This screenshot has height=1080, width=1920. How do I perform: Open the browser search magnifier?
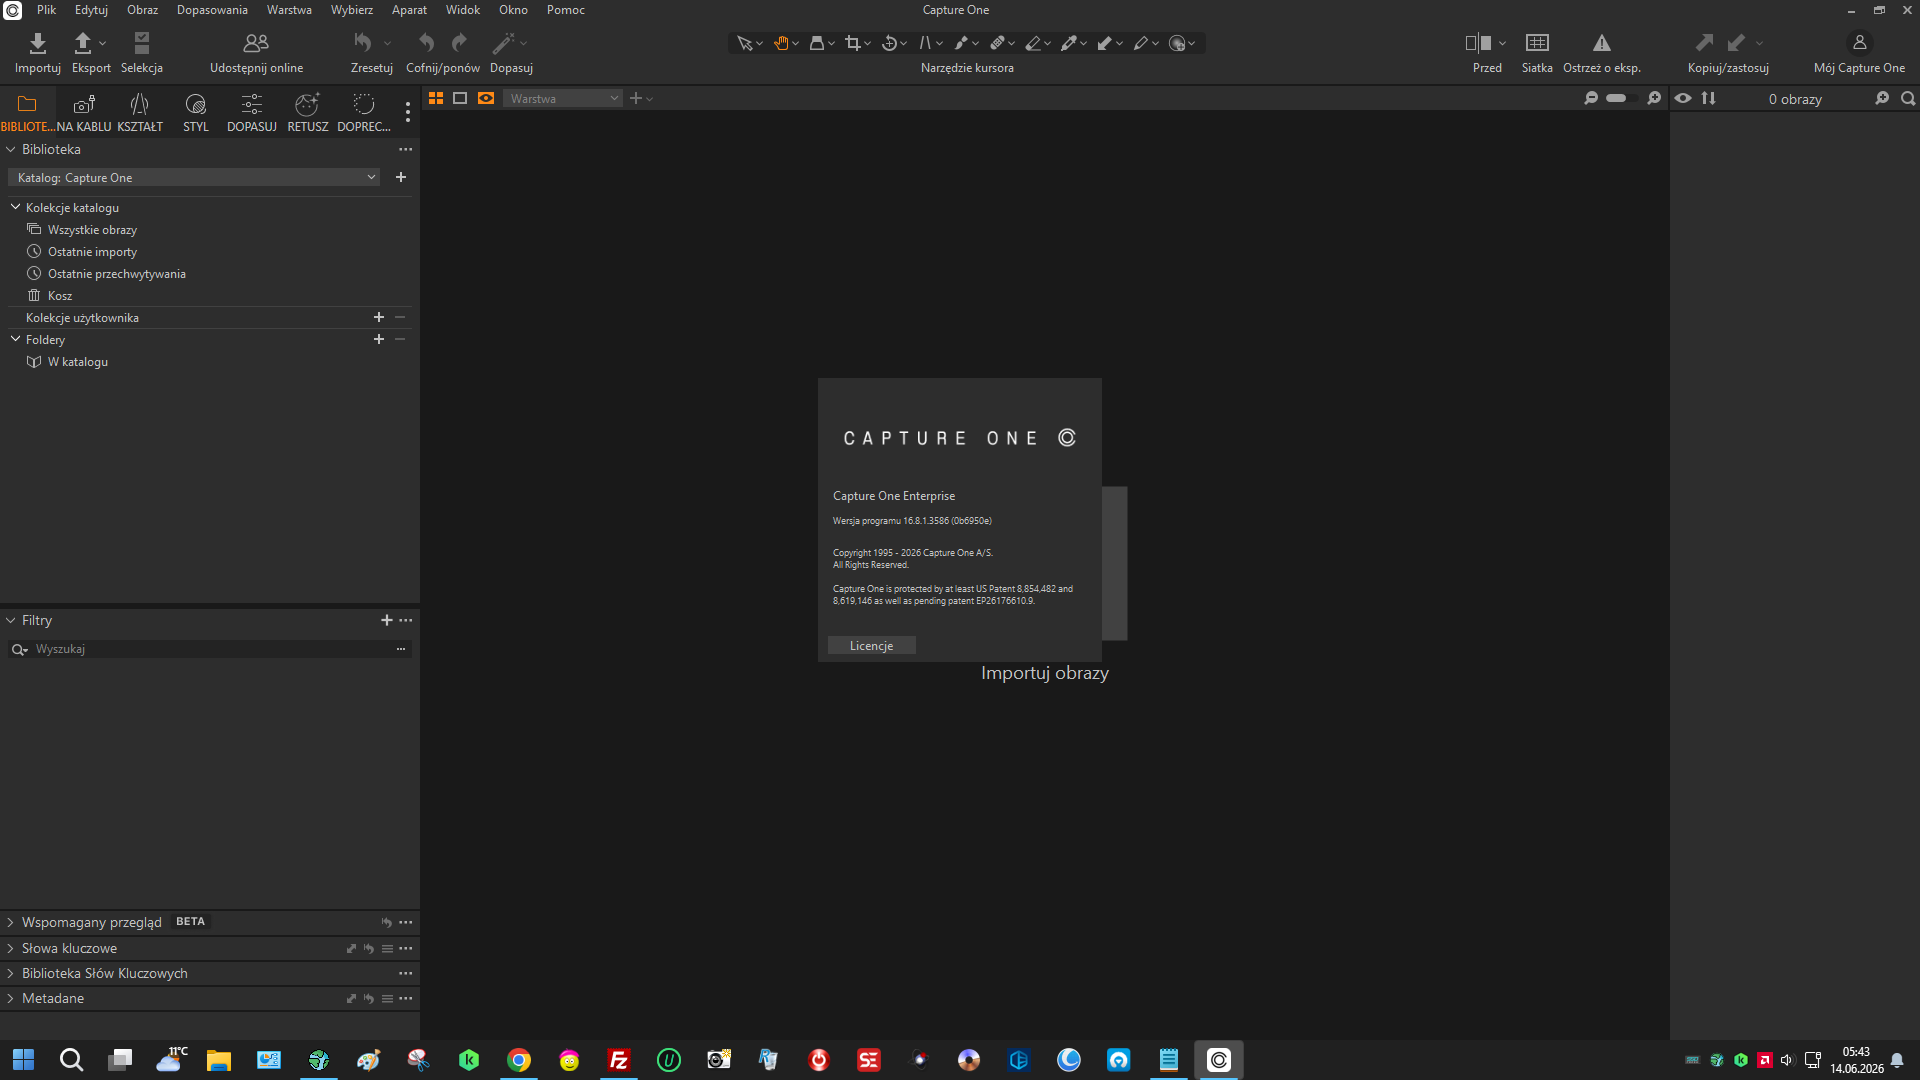[x=1908, y=99]
